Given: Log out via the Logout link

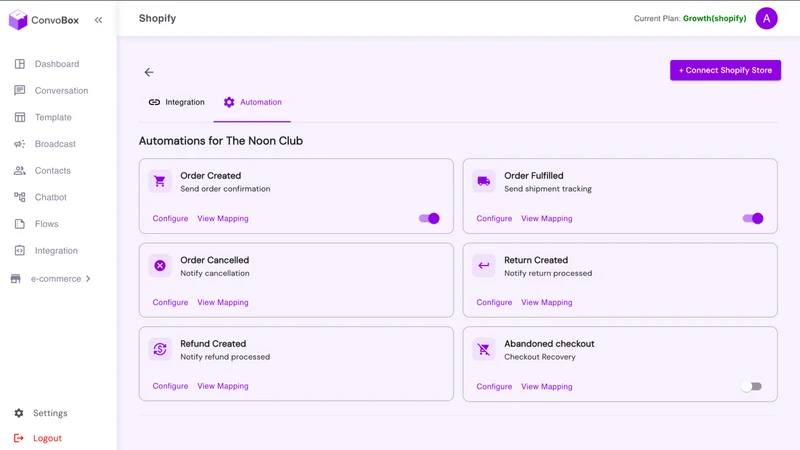Looking at the screenshot, I should [x=47, y=438].
